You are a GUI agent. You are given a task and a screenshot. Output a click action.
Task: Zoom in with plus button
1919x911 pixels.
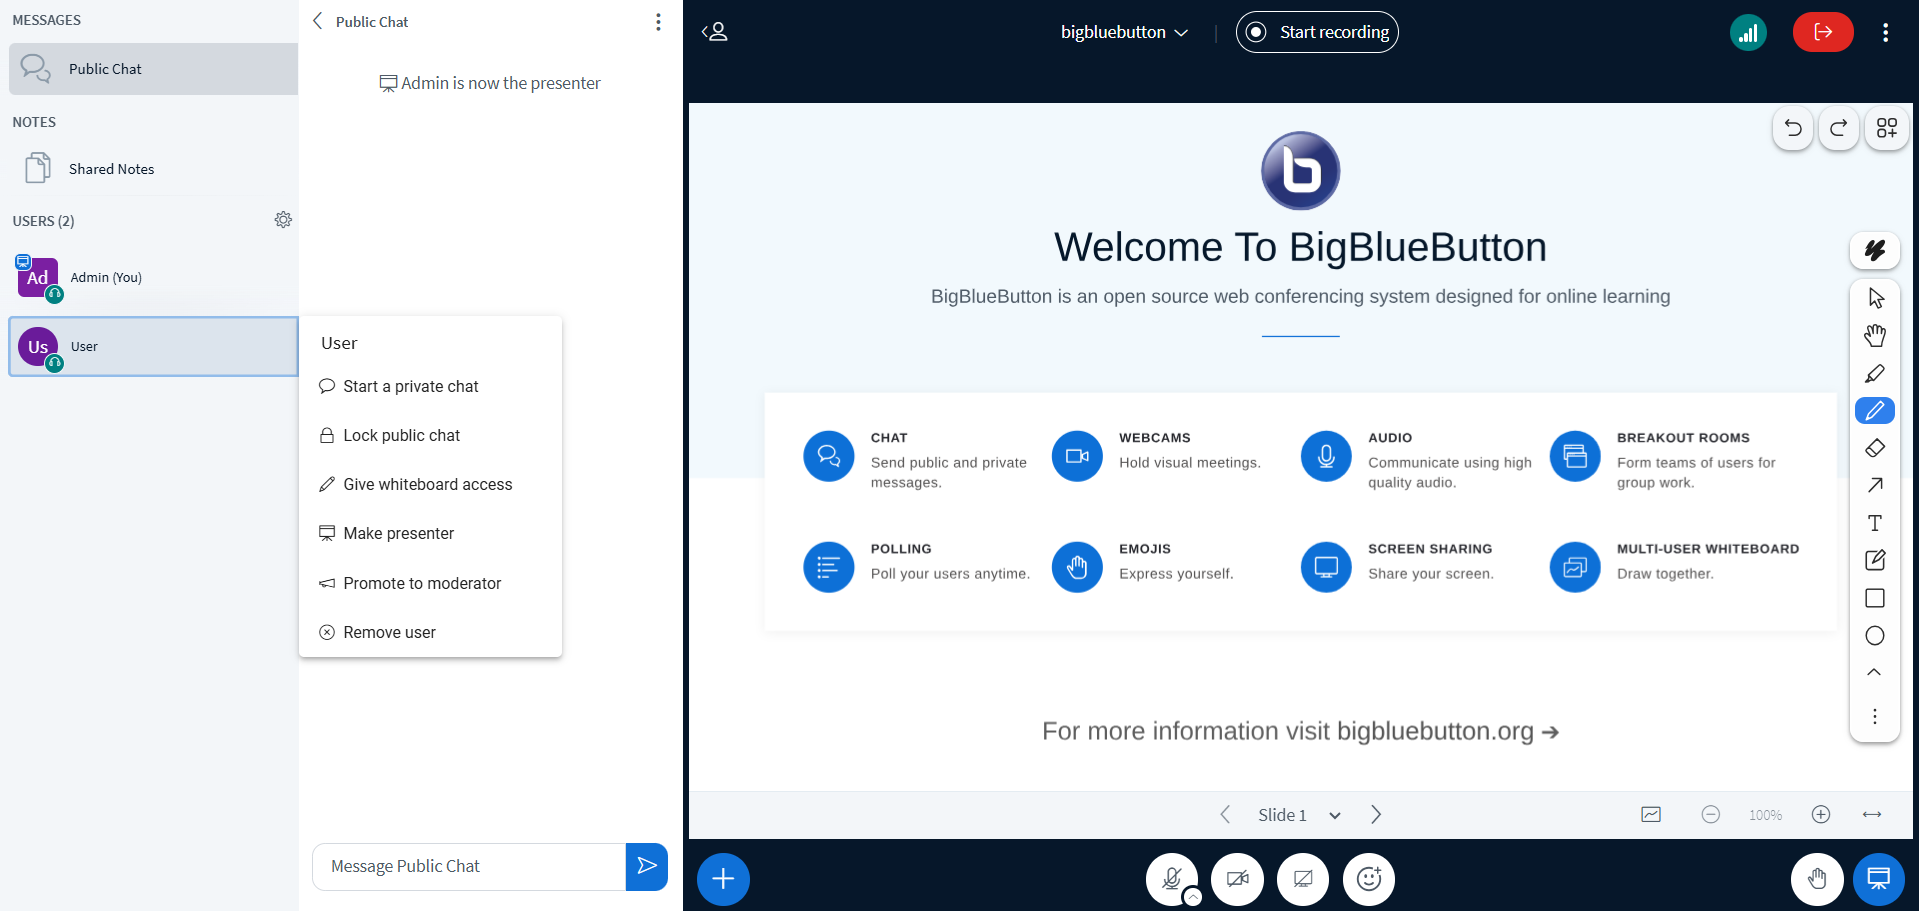point(1821,815)
